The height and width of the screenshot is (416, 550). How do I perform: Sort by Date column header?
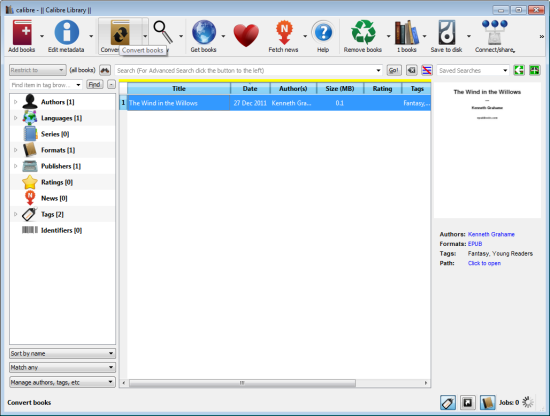tap(250, 88)
